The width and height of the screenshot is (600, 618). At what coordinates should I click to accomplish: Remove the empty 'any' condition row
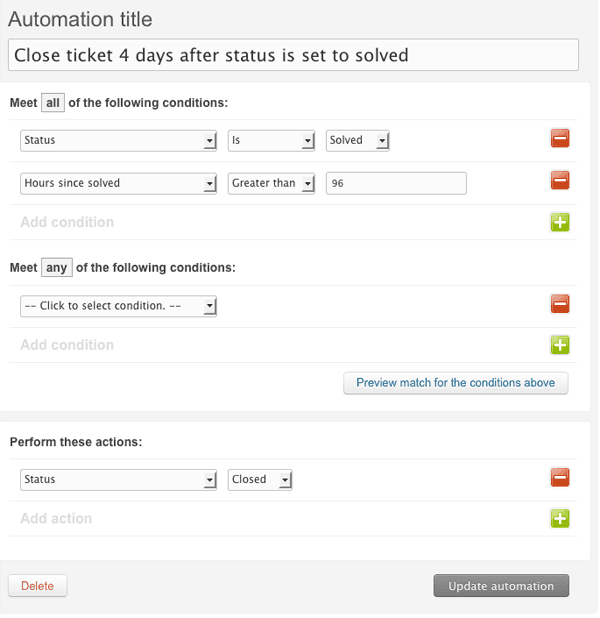click(x=560, y=304)
